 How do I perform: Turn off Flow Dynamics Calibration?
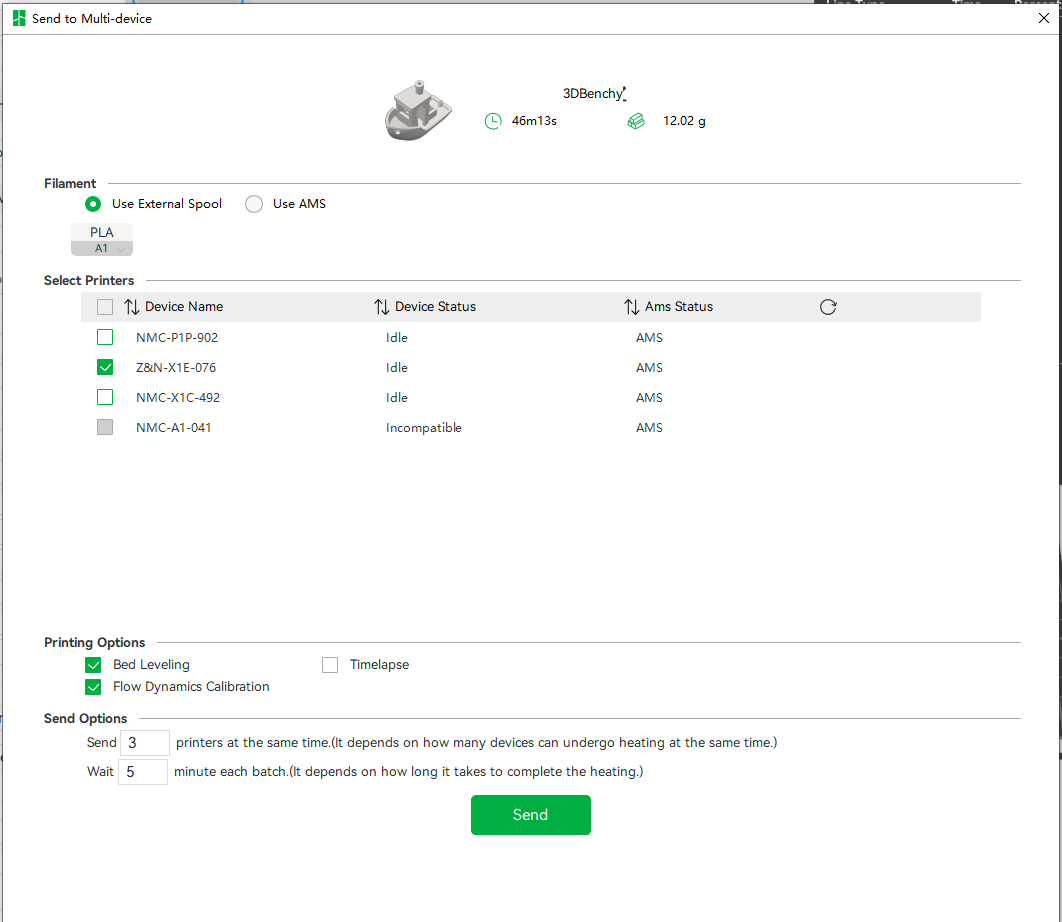click(x=93, y=687)
